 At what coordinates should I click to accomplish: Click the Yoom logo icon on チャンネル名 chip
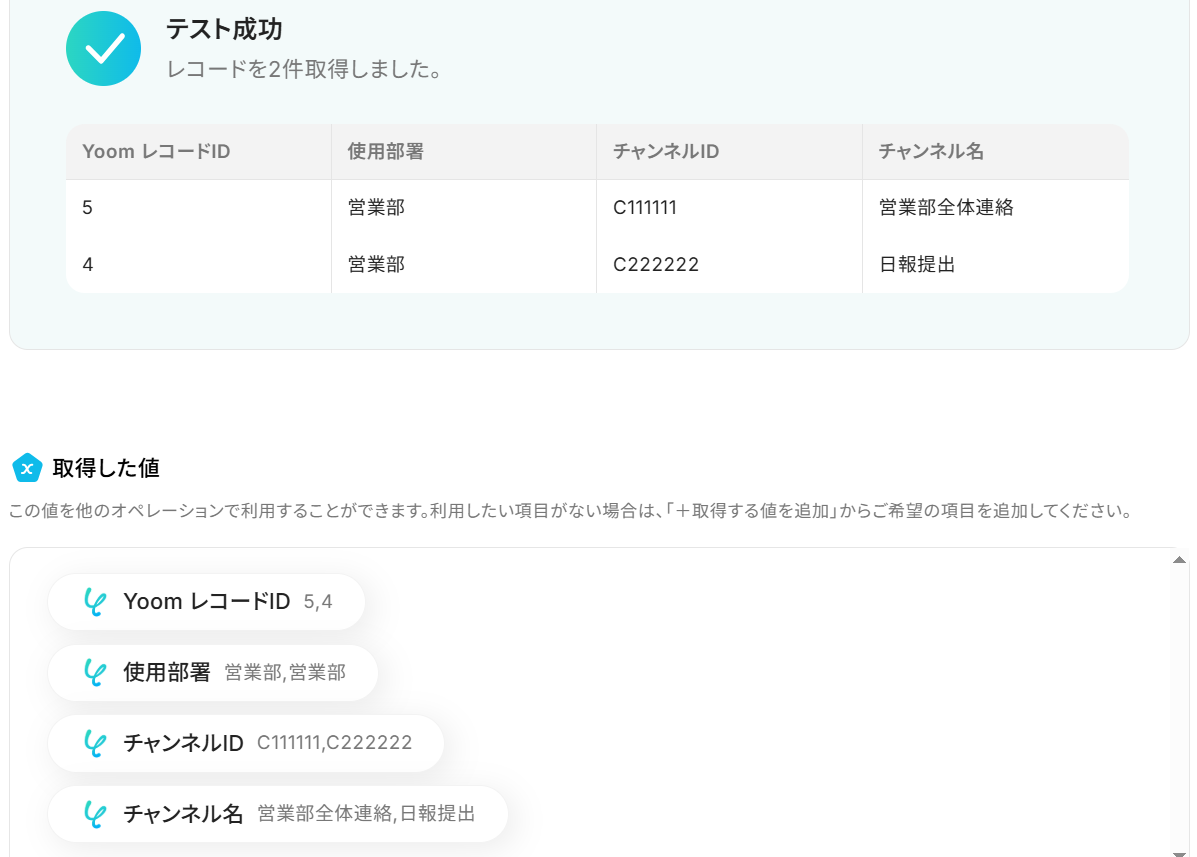(95, 814)
